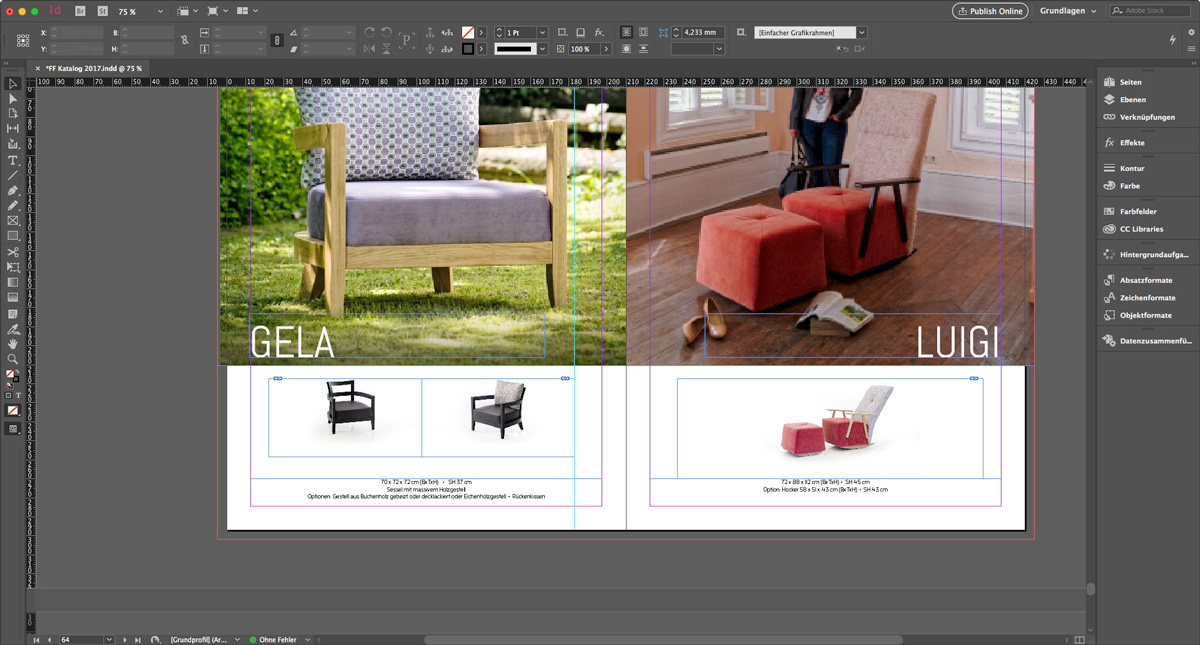1200x645 pixels.
Task: Toggle formatting affects text T button
Action: click(18, 396)
